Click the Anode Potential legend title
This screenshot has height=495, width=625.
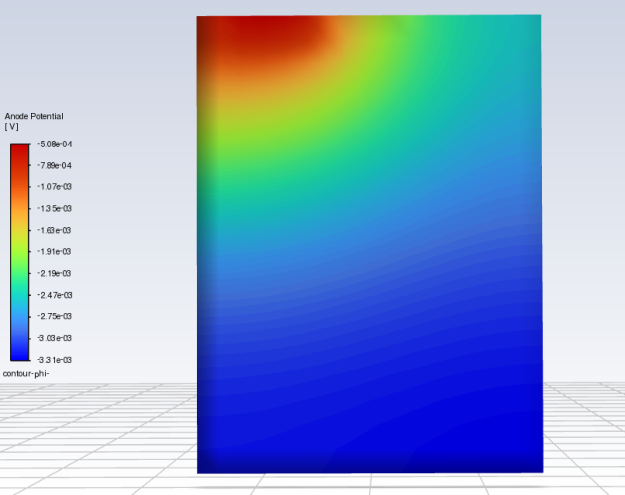coord(34,116)
